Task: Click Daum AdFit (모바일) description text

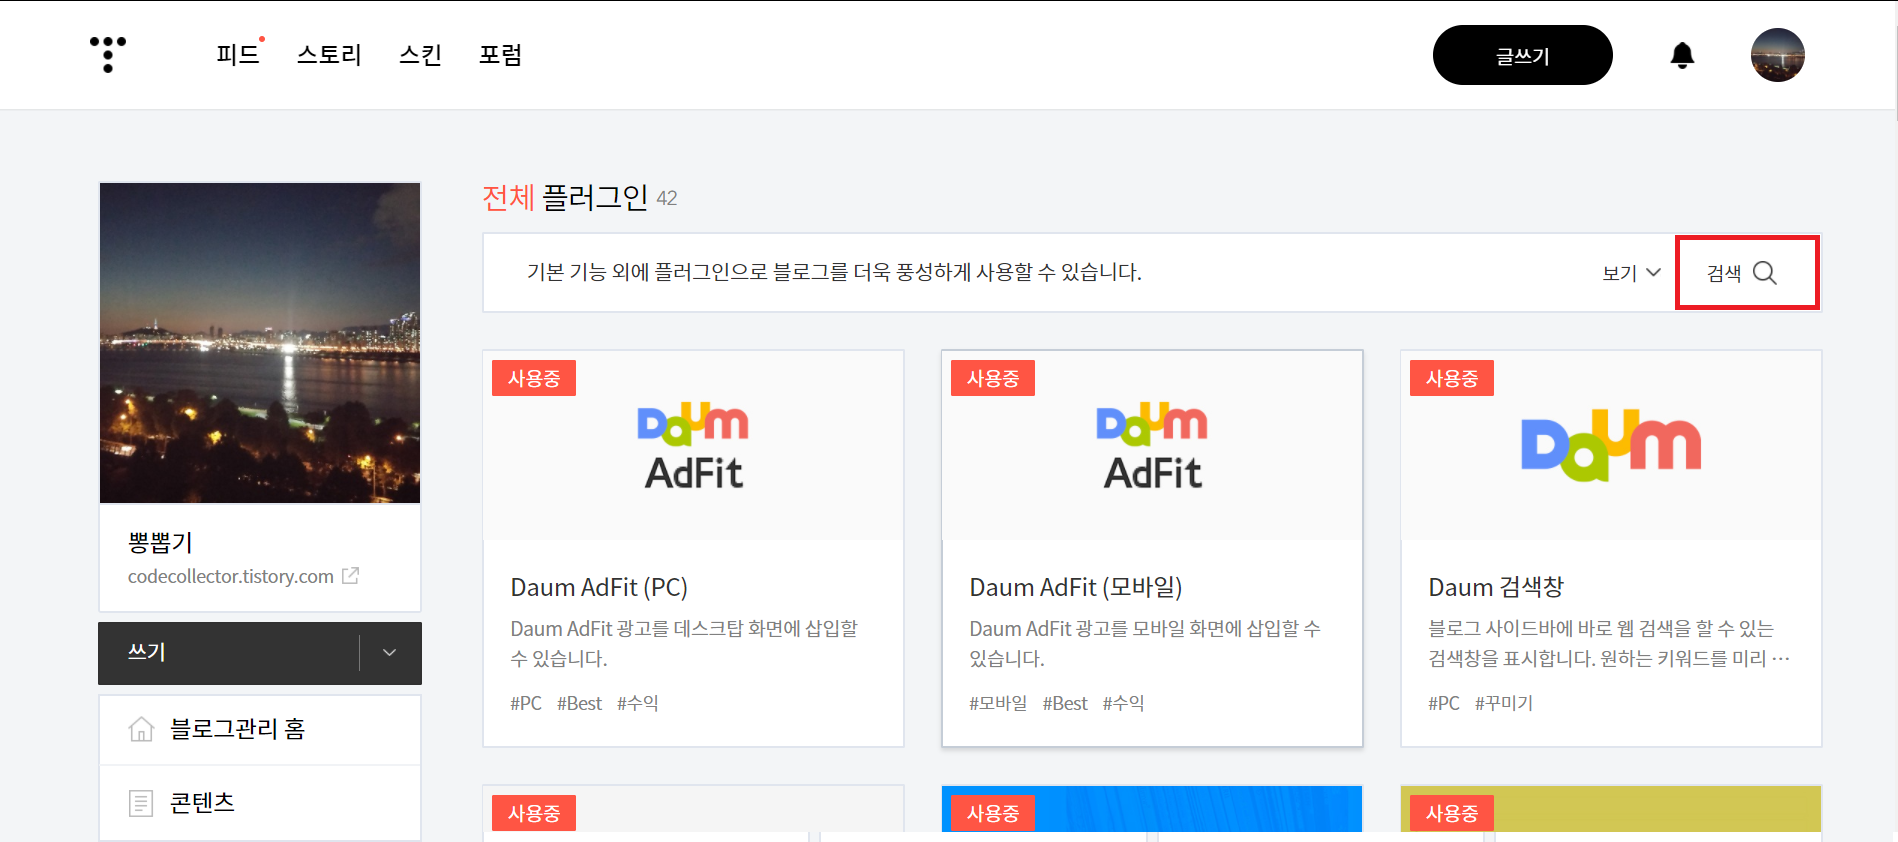Action: click(1145, 643)
